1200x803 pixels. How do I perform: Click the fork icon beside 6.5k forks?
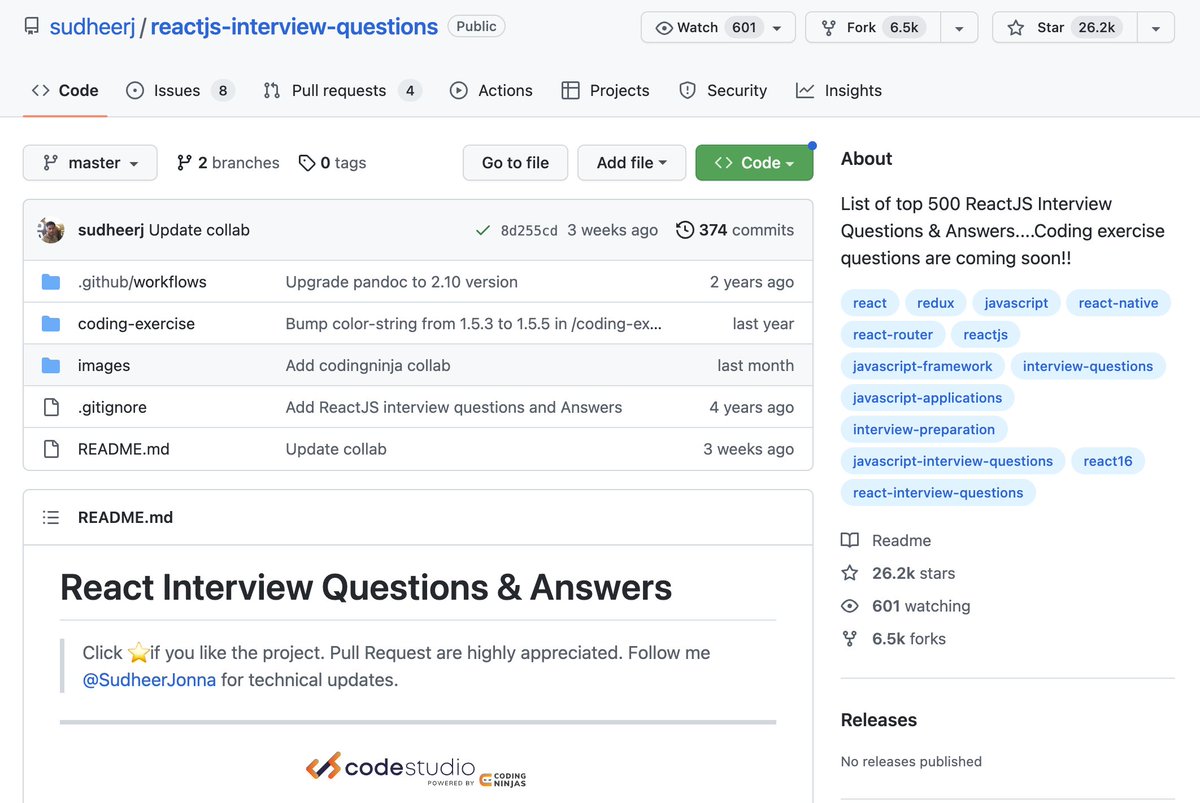coord(850,639)
